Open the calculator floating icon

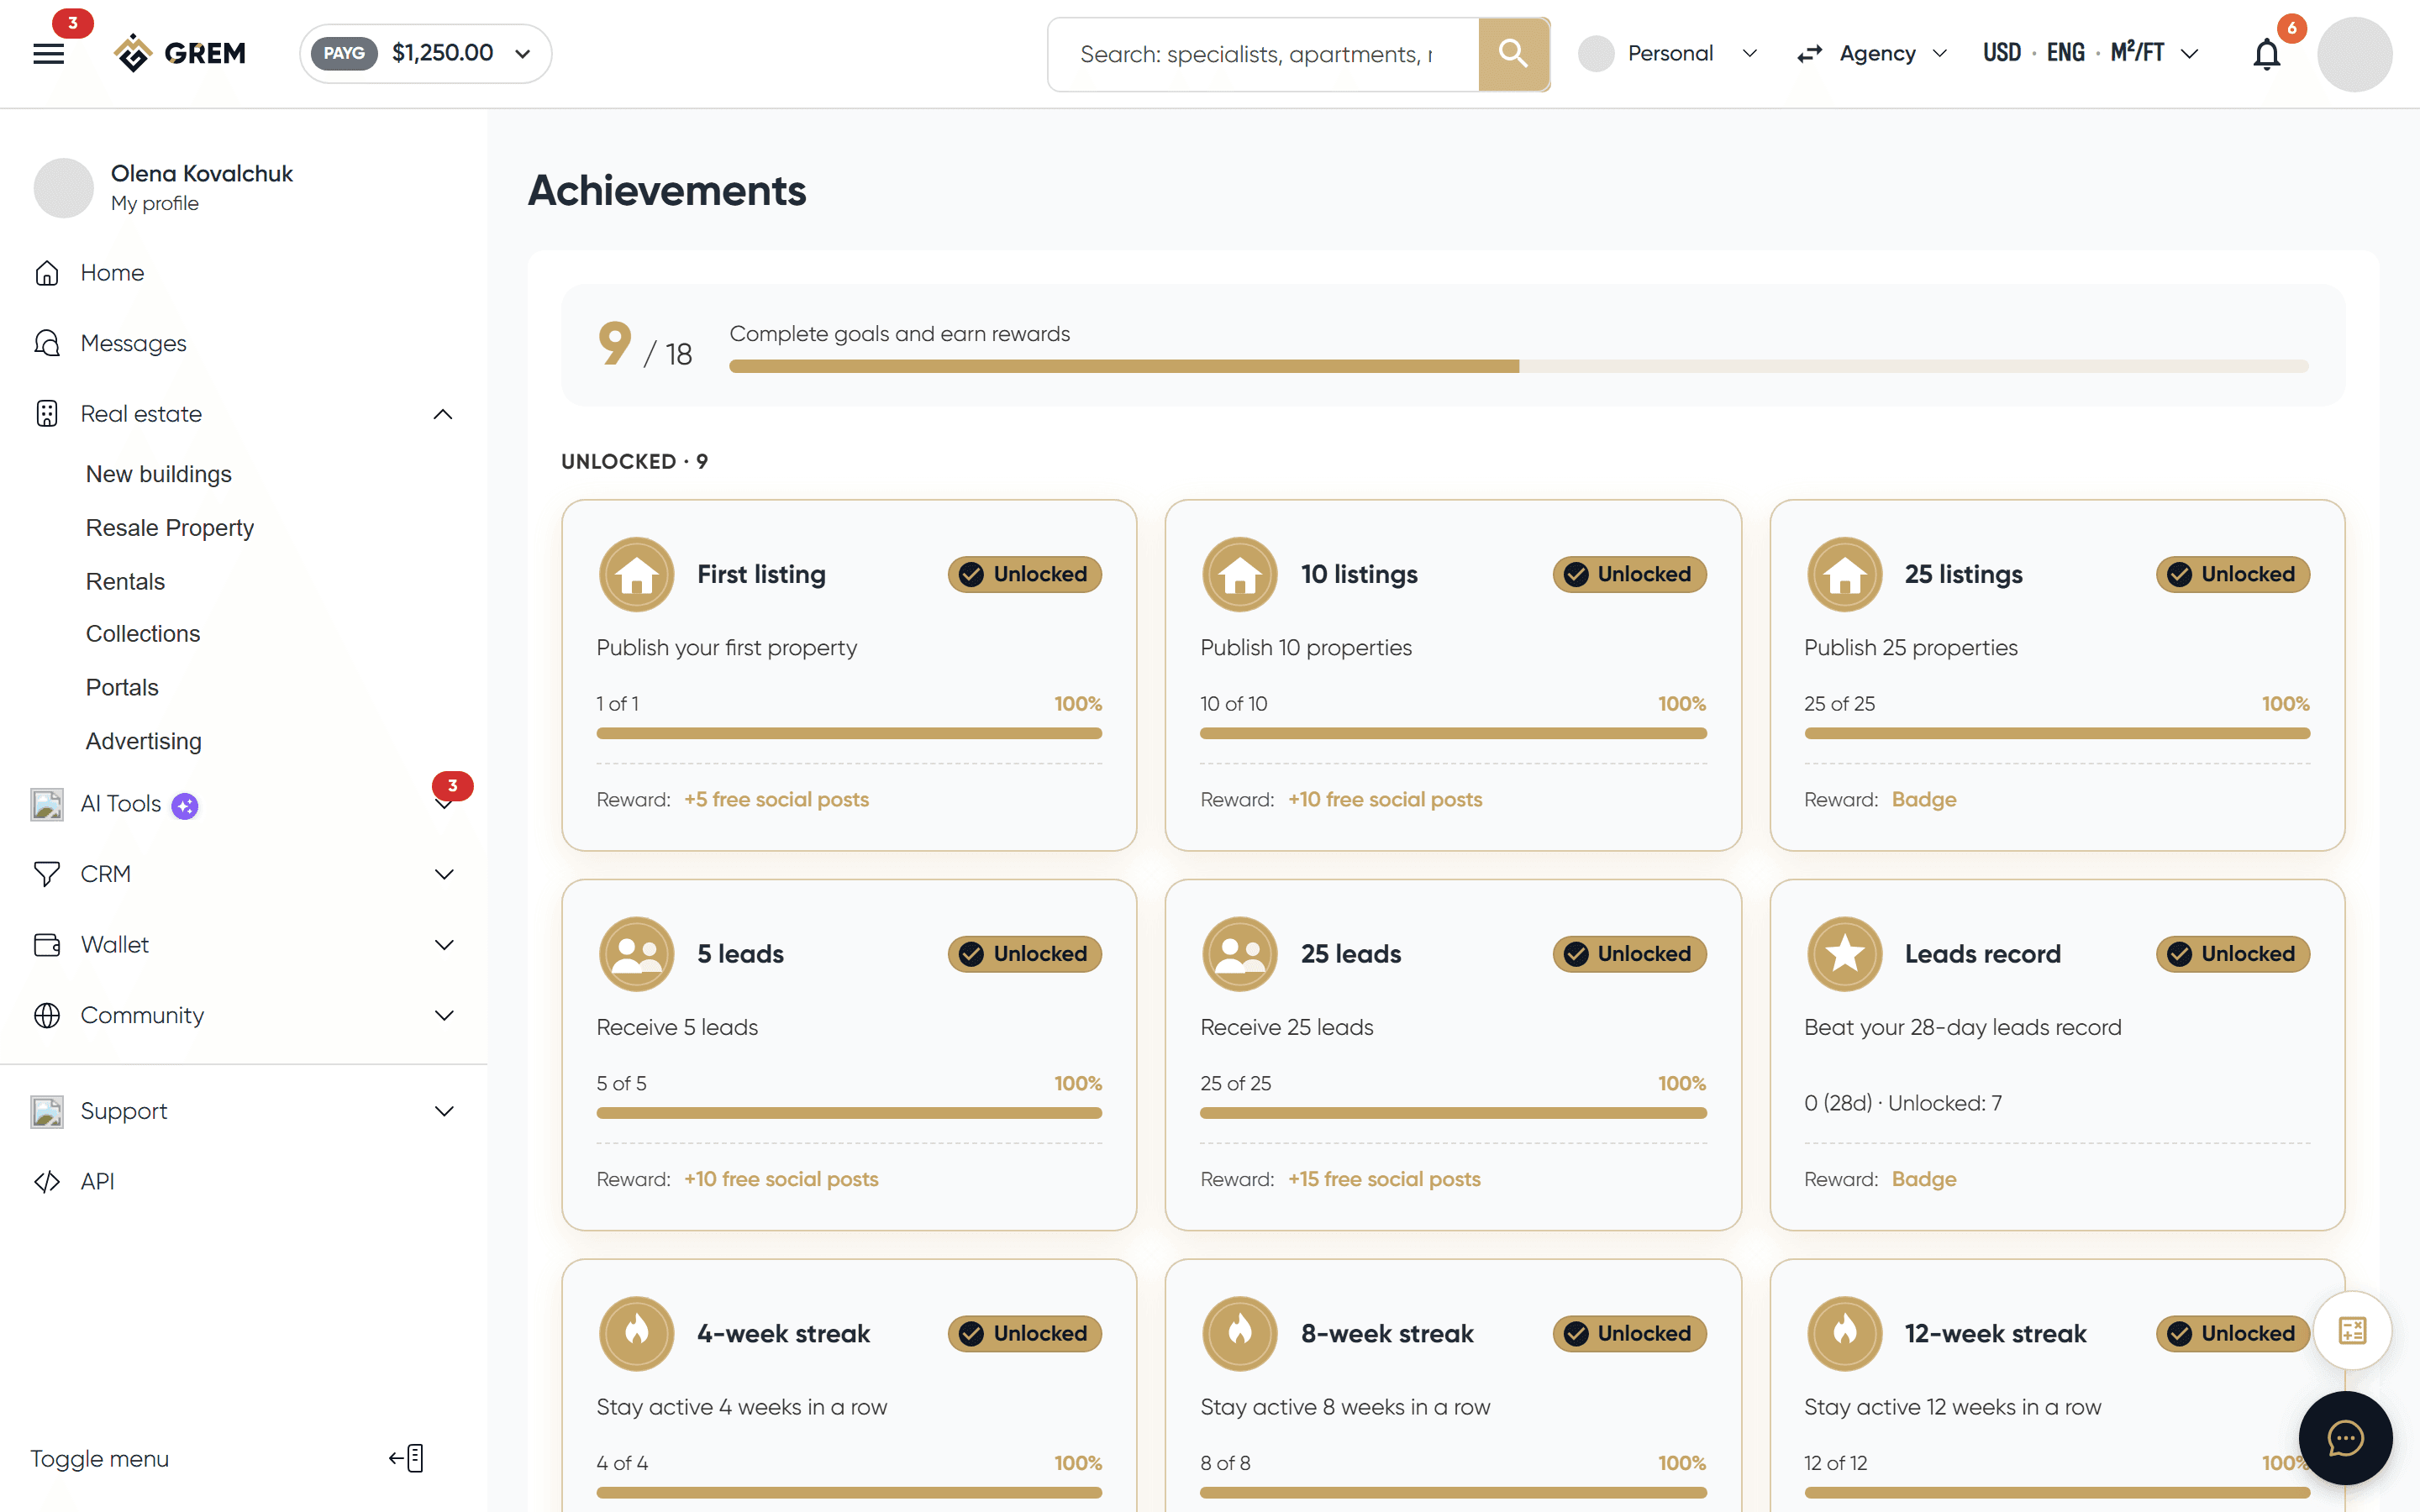pos(2352,1331)
